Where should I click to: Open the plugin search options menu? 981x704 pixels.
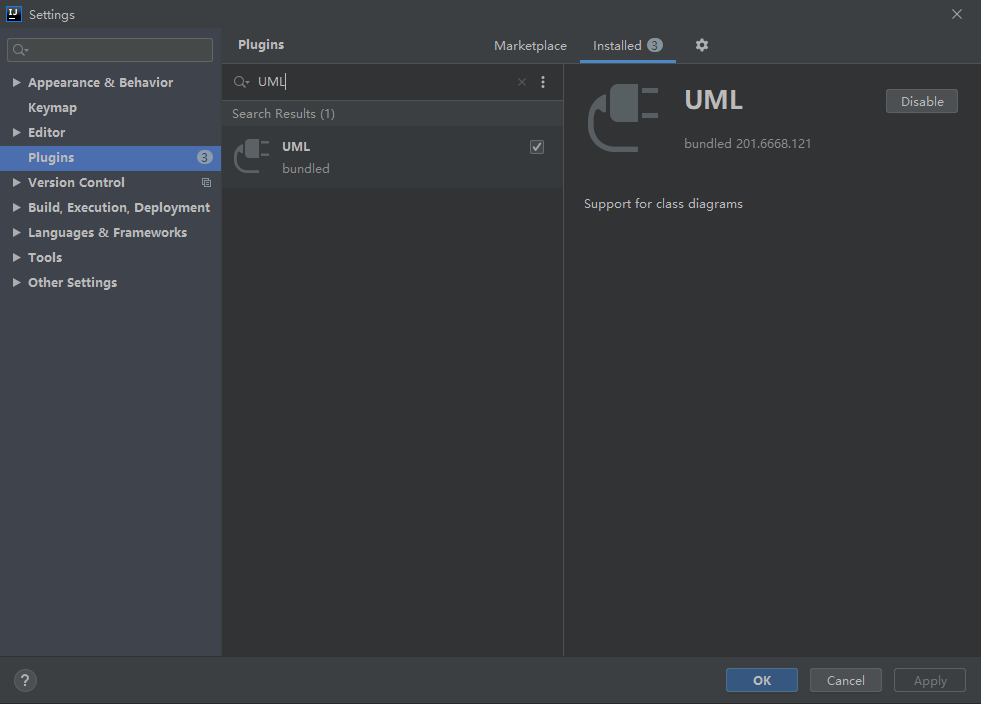pyautogui.click(x=543, y=83)
